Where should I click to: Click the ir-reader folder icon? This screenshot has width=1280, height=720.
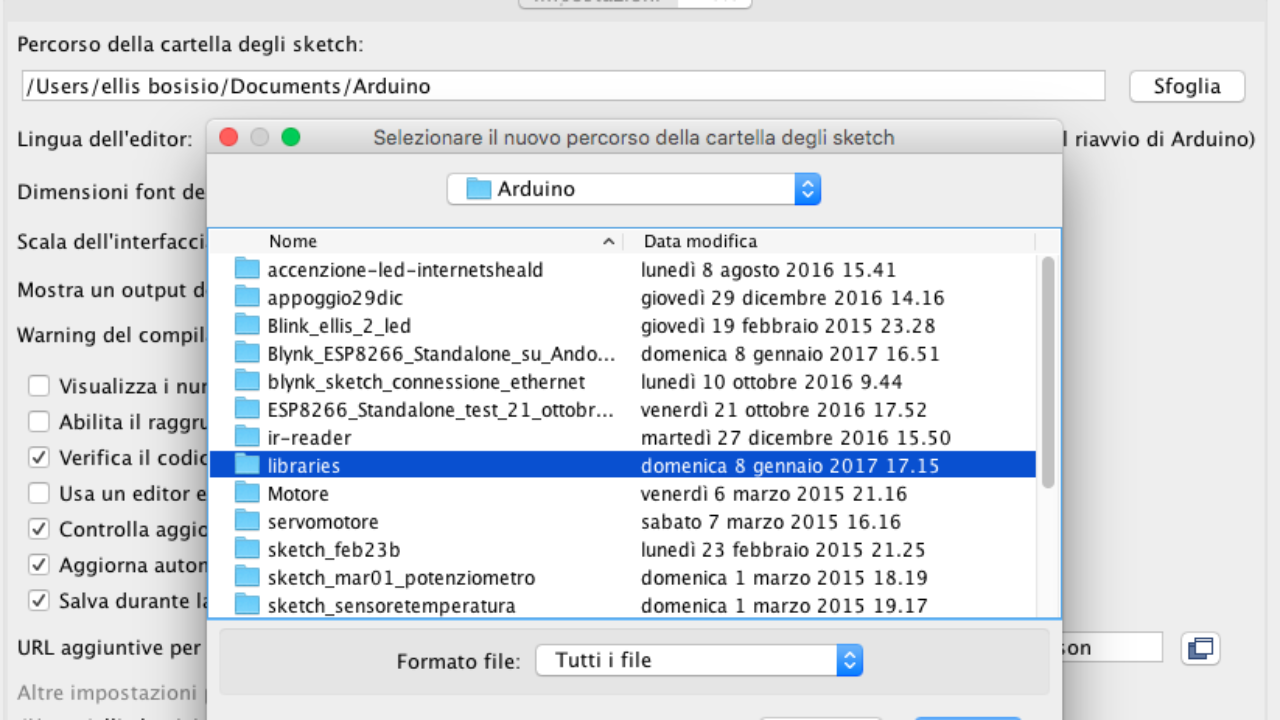coord(246,438)
